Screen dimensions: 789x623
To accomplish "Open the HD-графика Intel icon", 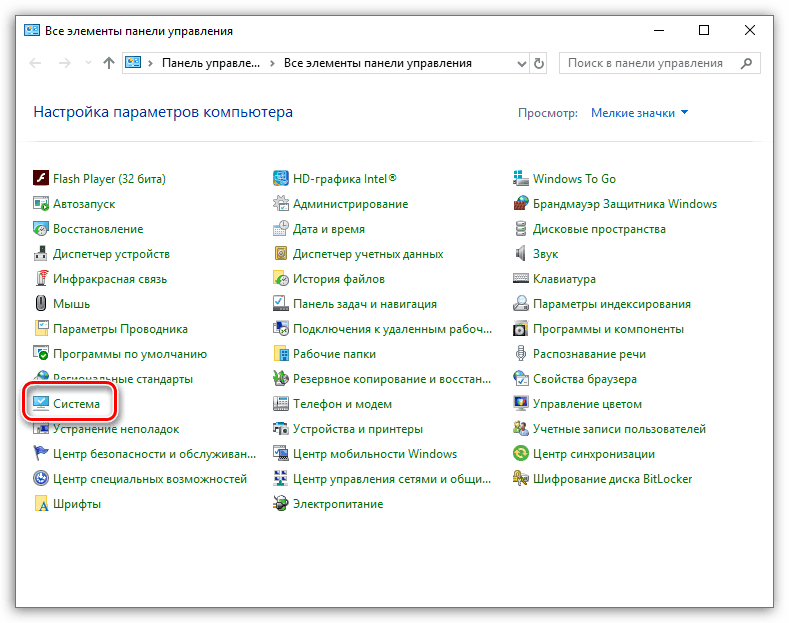I will (x=281, y=178).
